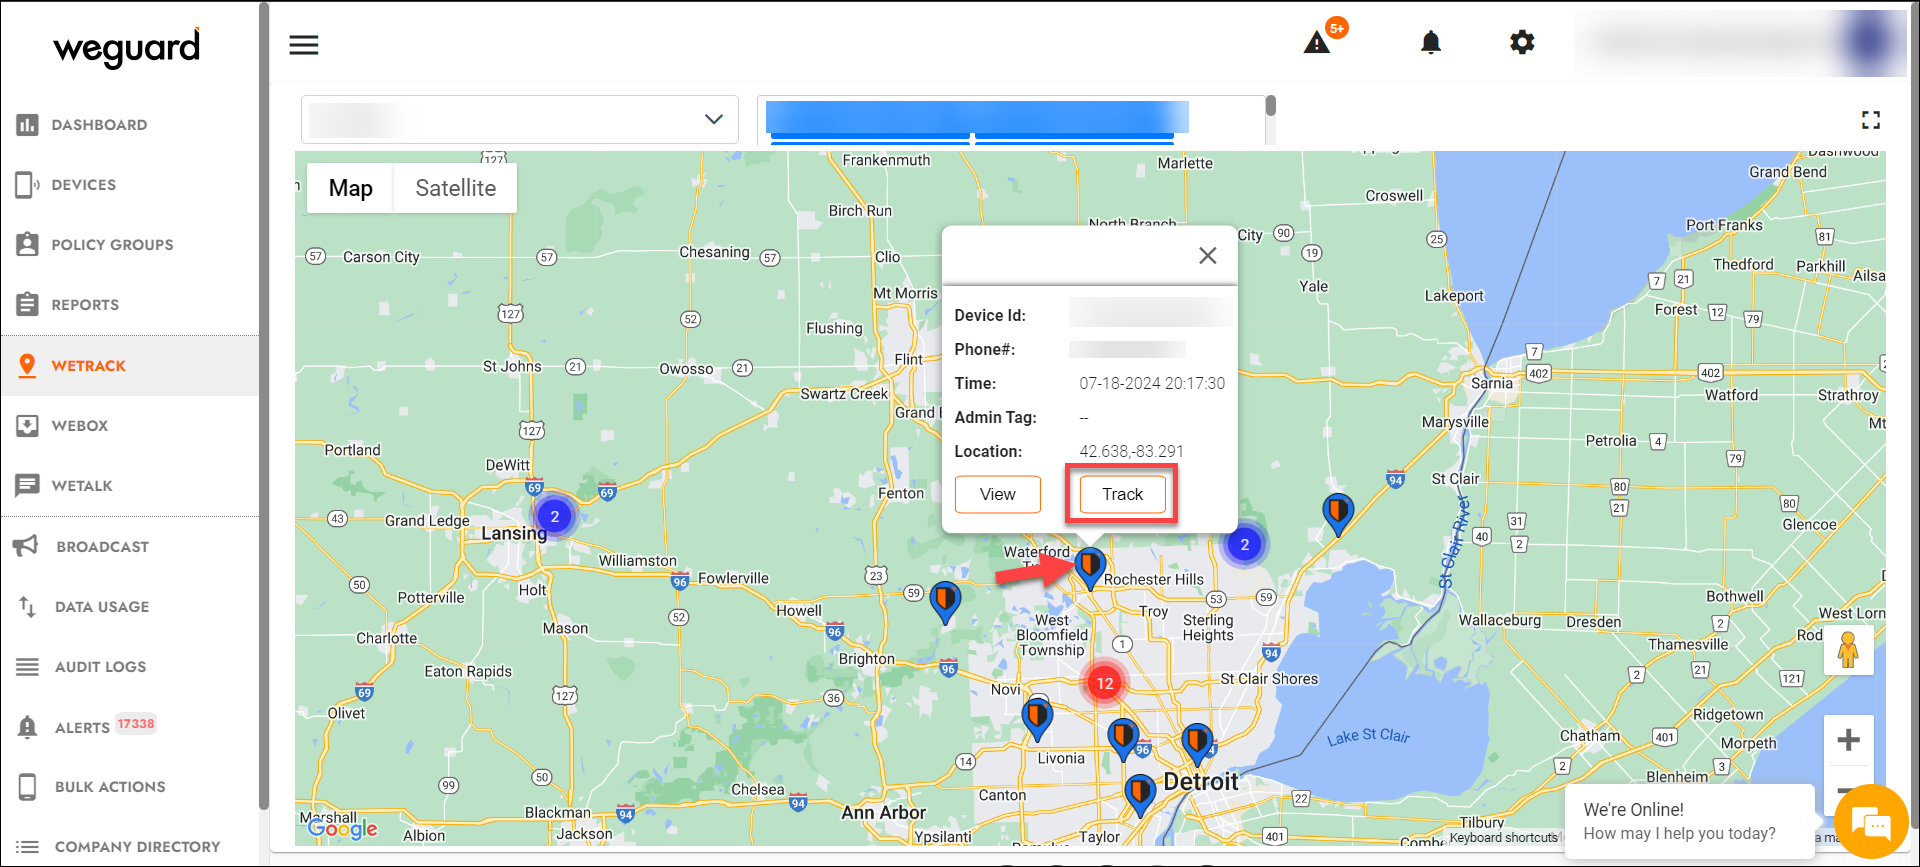Open Company Directory section
1920x867 pixels.
[137, 847]
